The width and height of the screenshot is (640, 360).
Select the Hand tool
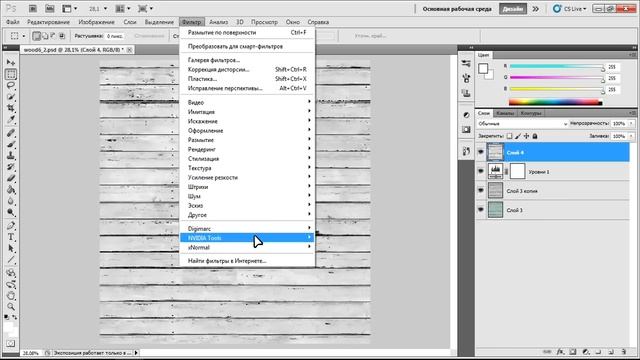[x=11, y=296]
